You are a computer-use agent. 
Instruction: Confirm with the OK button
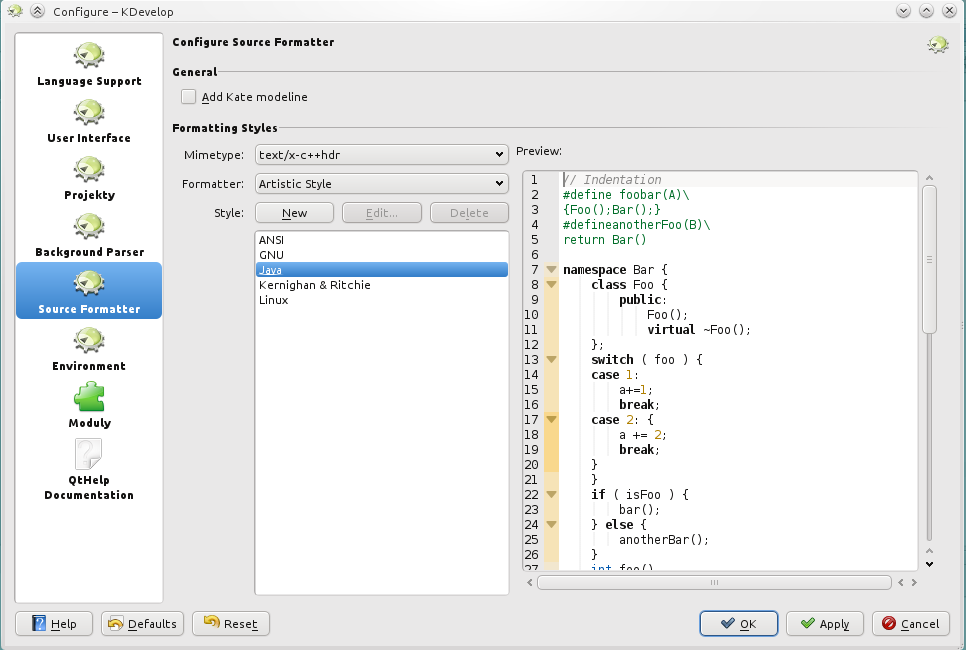[739, 624]
